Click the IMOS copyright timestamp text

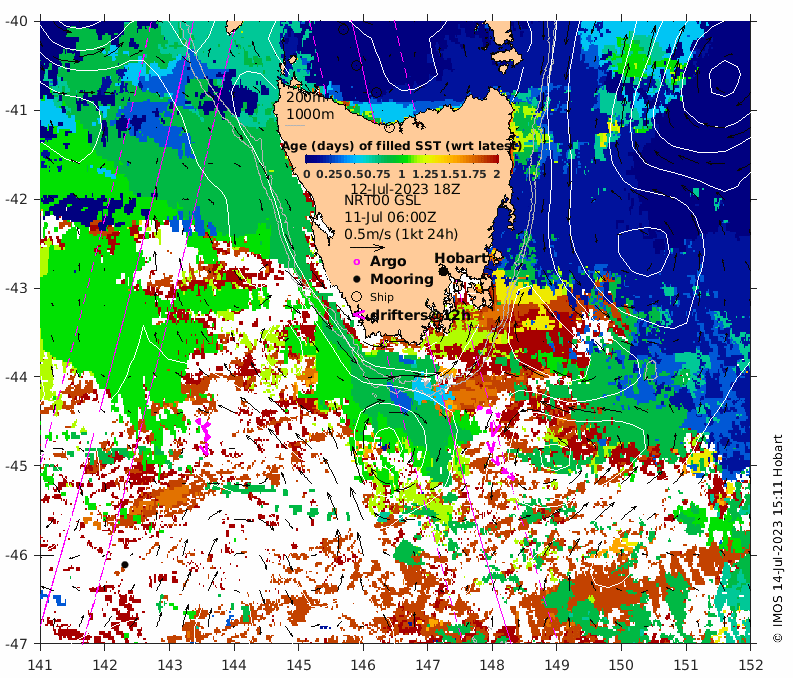[777, 538]
